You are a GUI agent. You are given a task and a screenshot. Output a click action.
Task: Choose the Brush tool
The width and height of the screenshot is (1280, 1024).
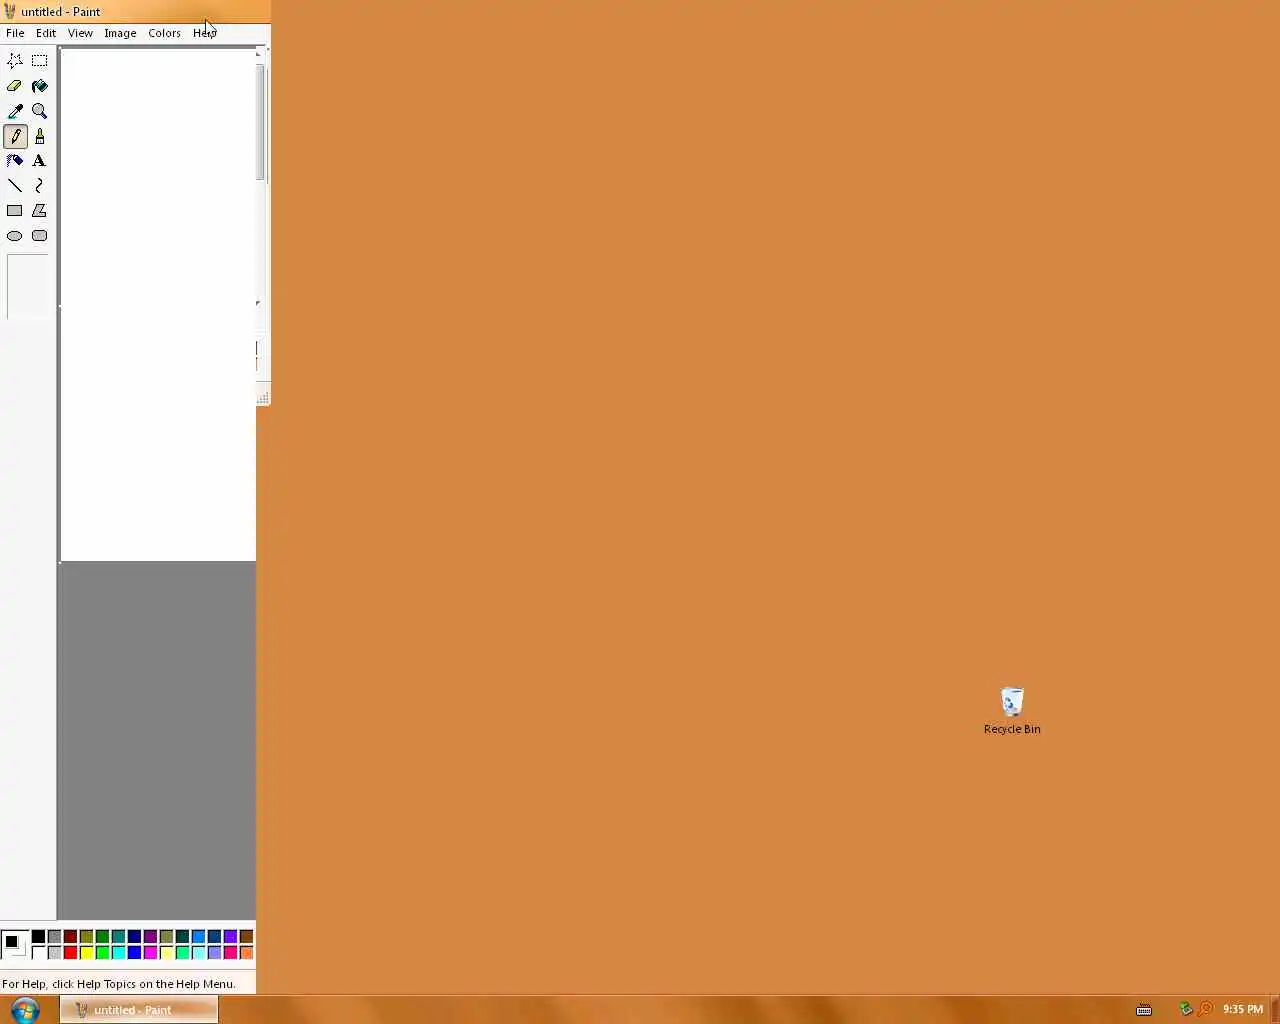(40, 136)
